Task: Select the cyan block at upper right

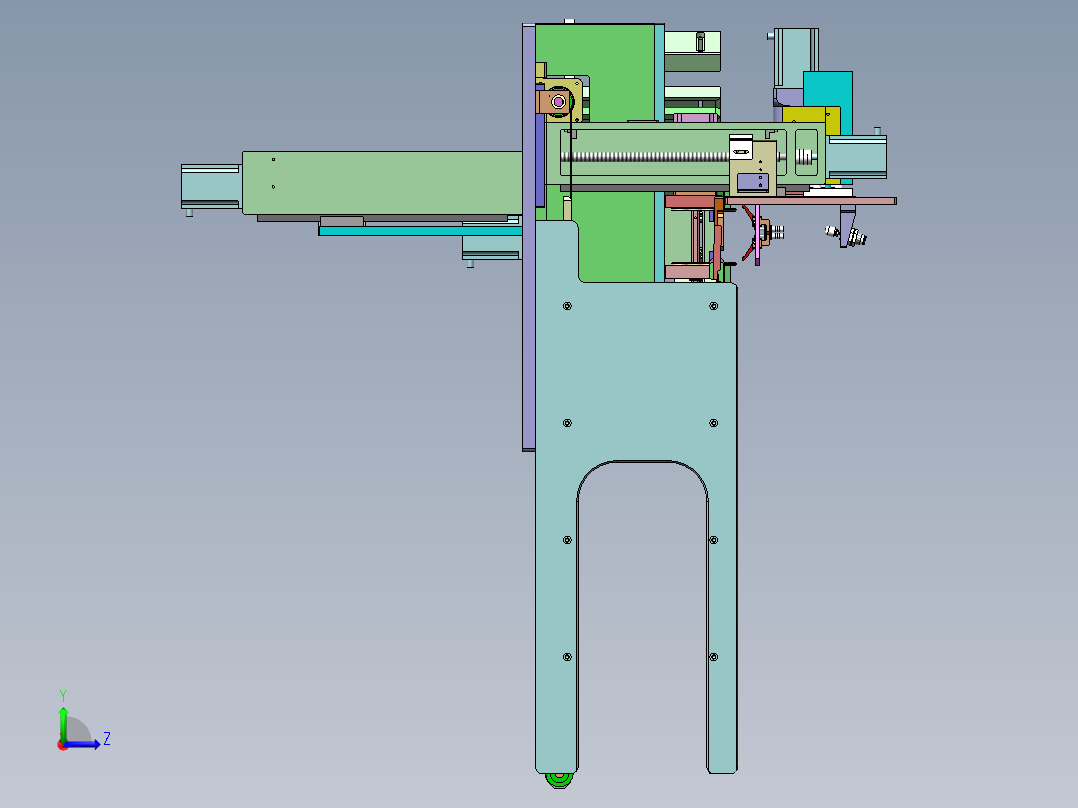Action: [x=828, y=89]
